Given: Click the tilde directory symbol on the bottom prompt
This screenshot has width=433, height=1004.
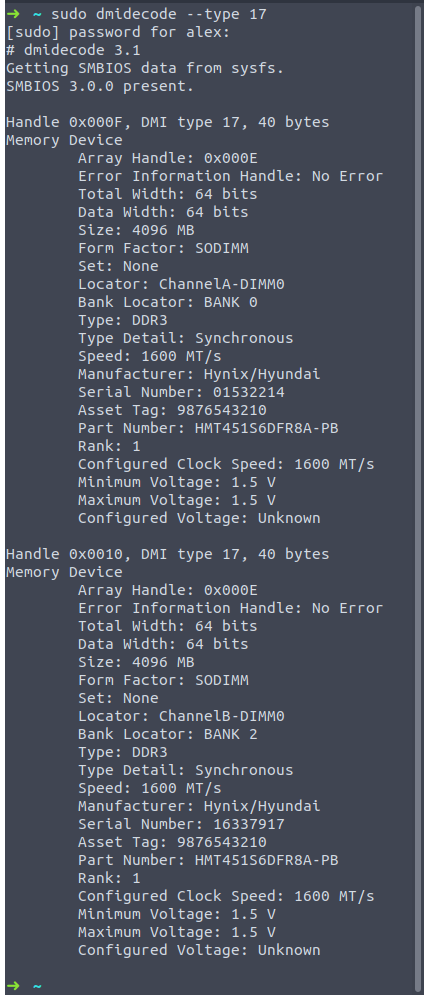Looking at the screenshot, I should (x=37, y=986).
